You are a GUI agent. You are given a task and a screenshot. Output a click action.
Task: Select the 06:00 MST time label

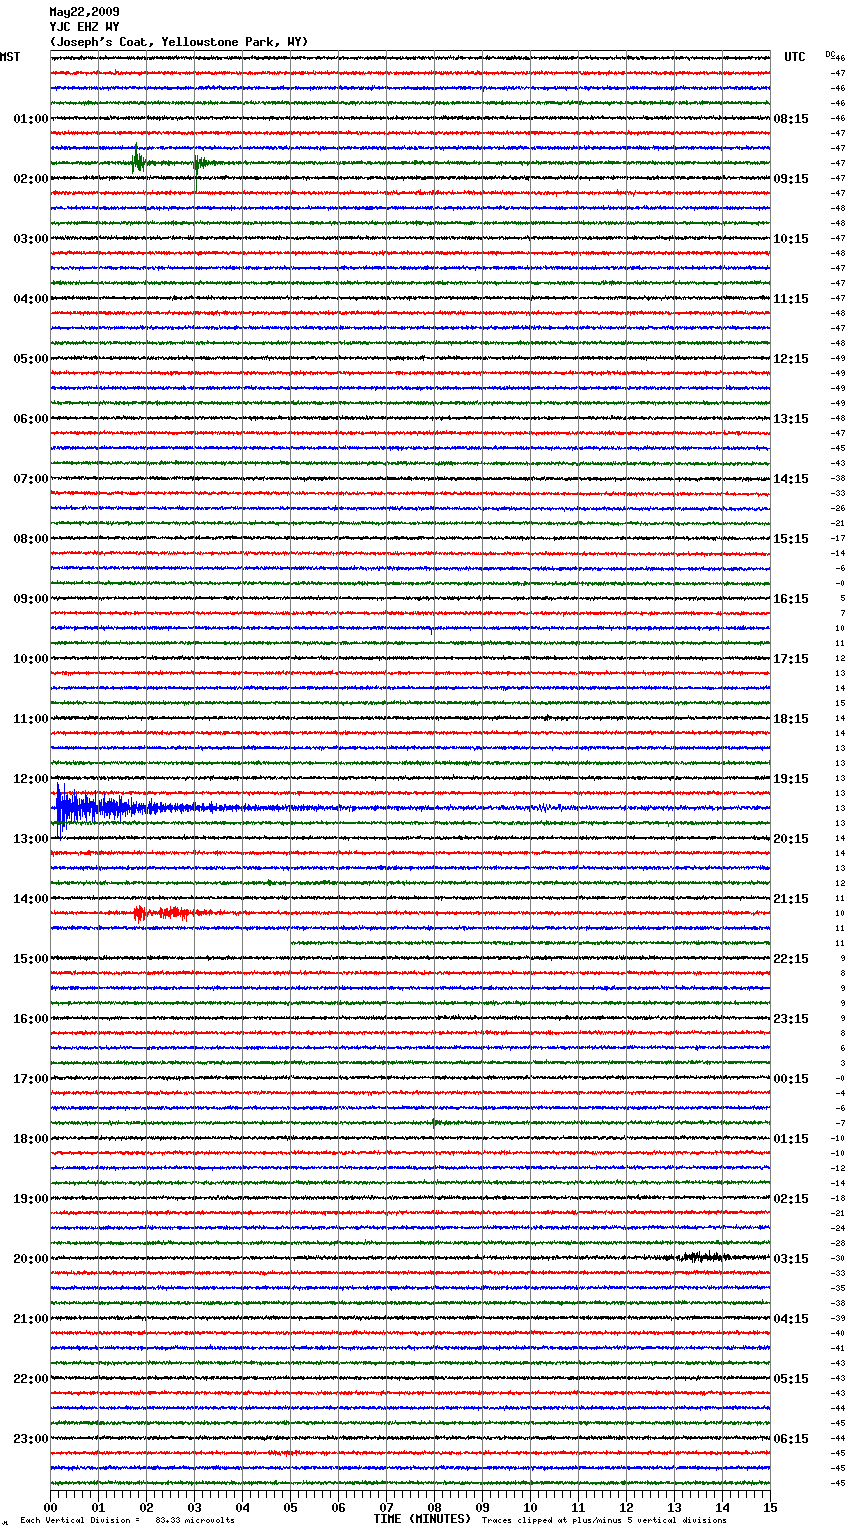31,419
